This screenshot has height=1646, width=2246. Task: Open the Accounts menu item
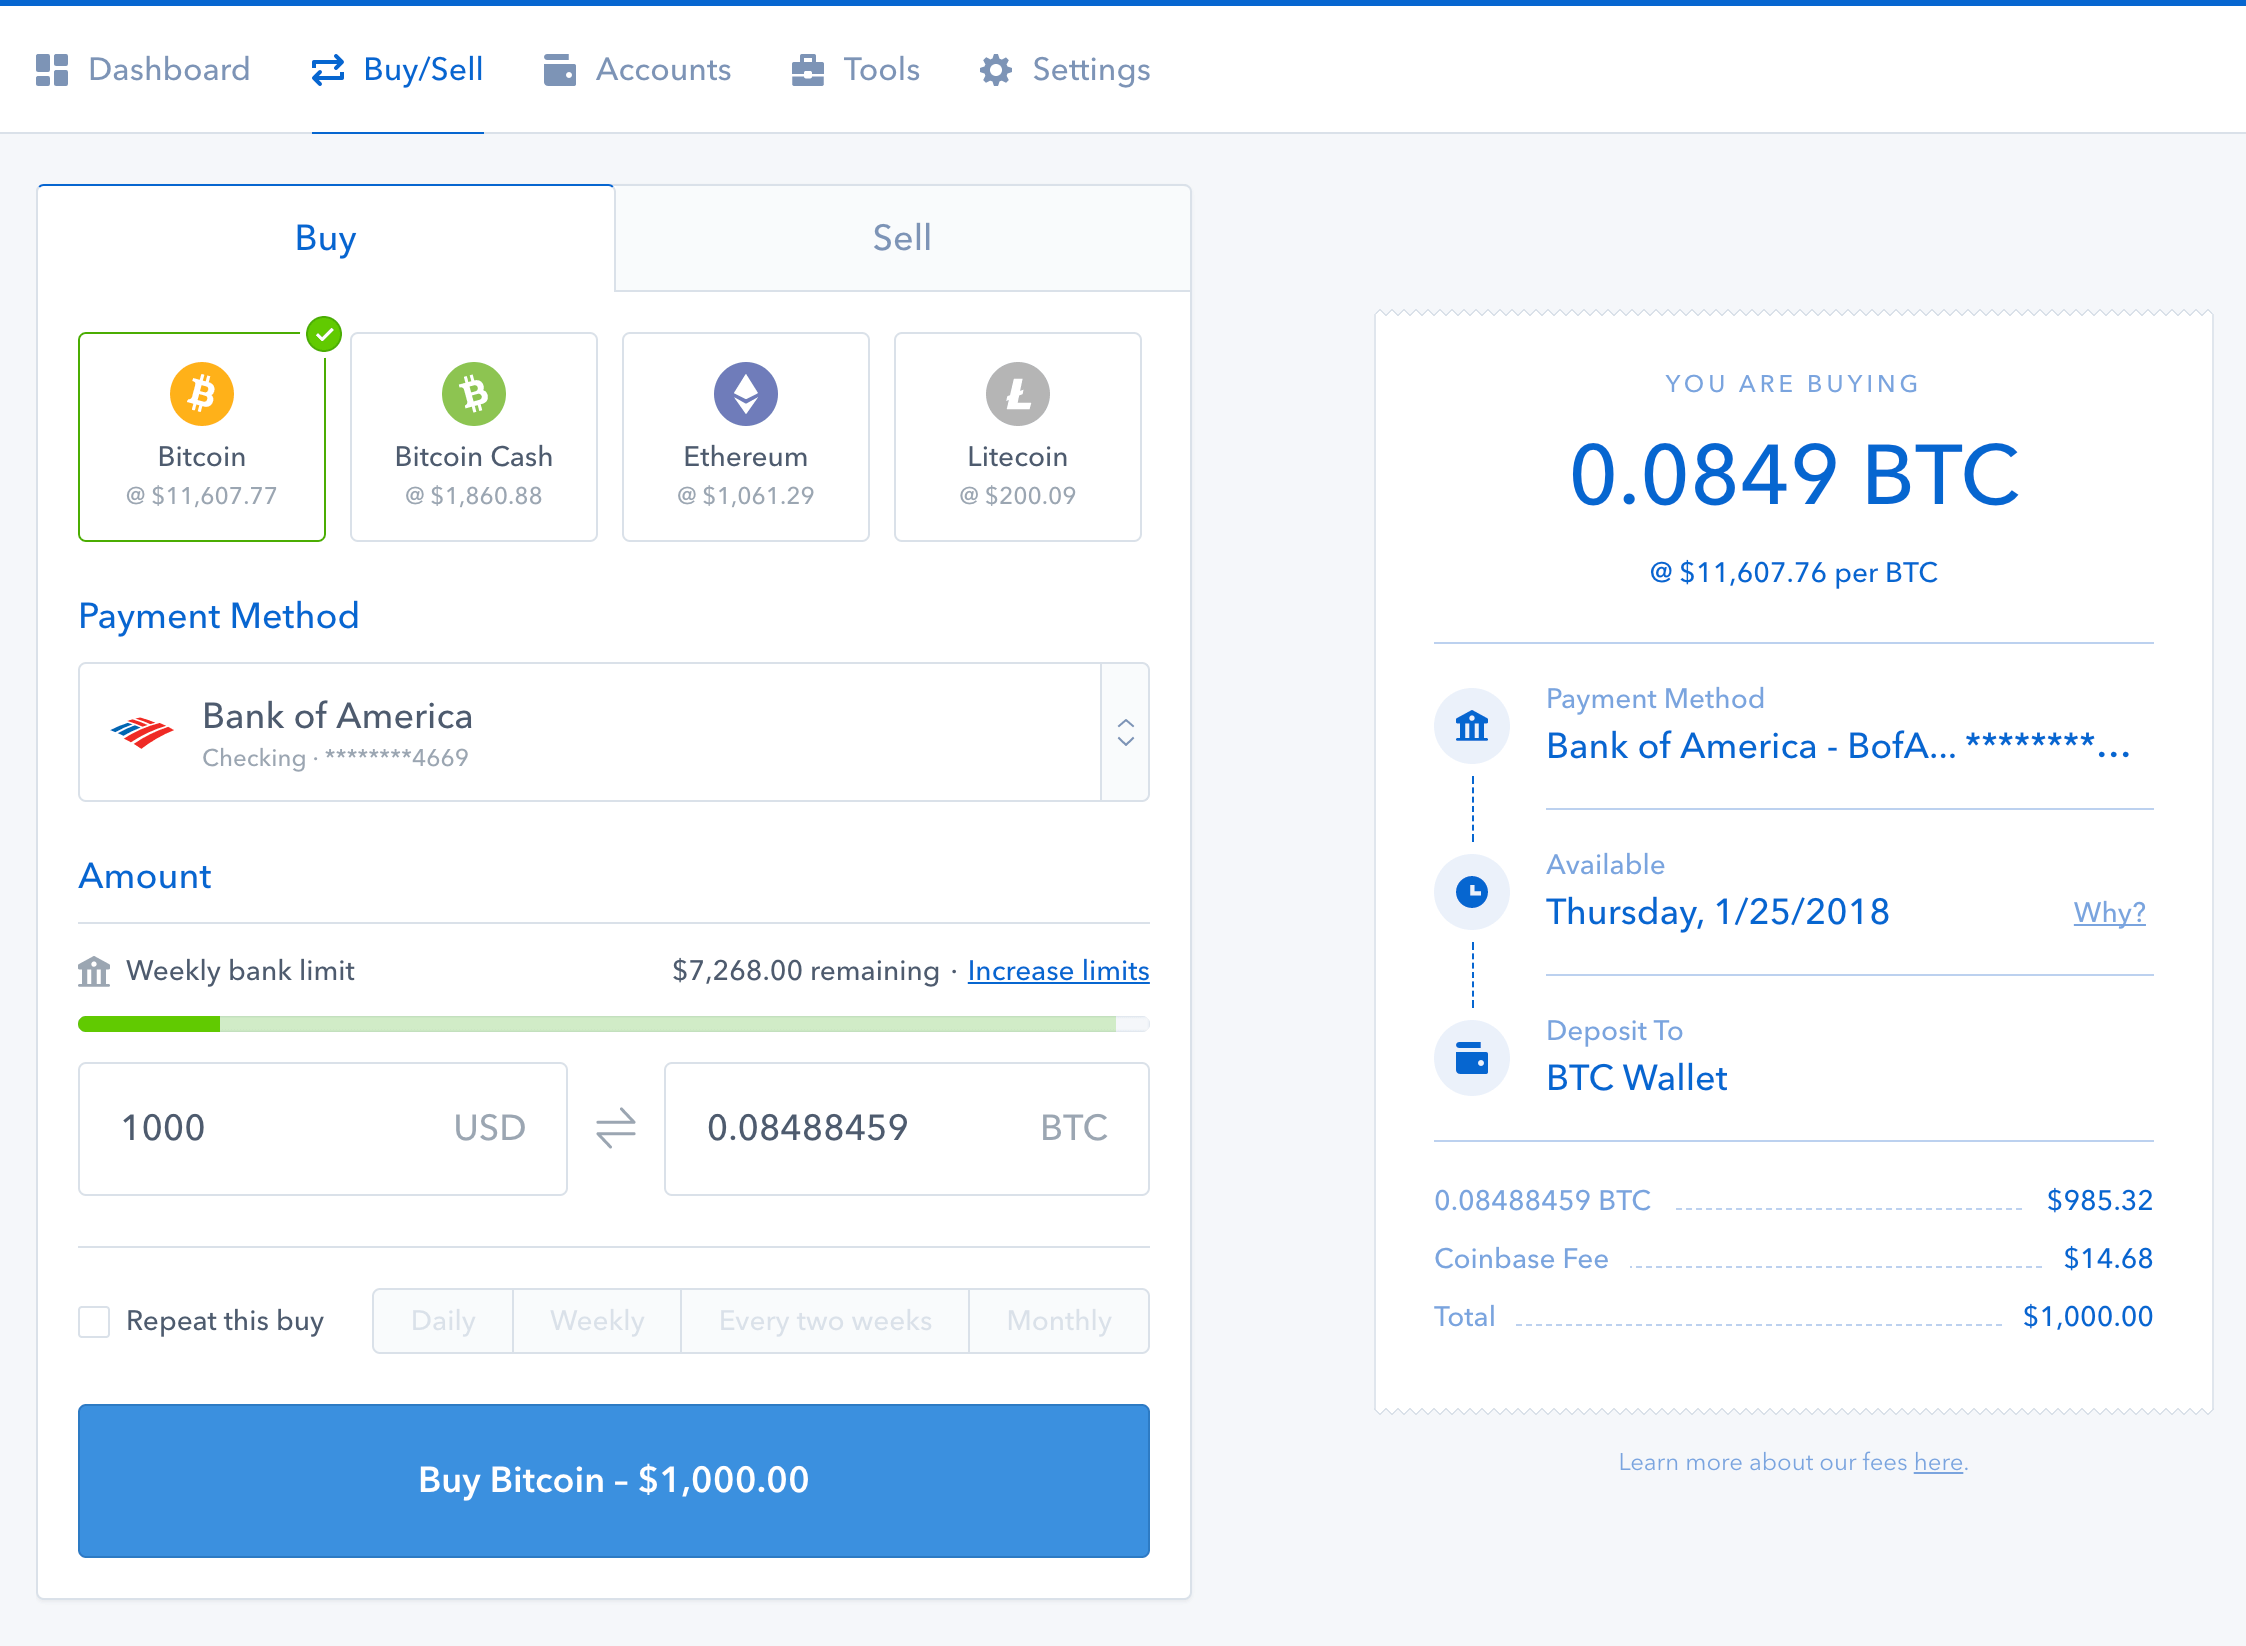[638, 70]
